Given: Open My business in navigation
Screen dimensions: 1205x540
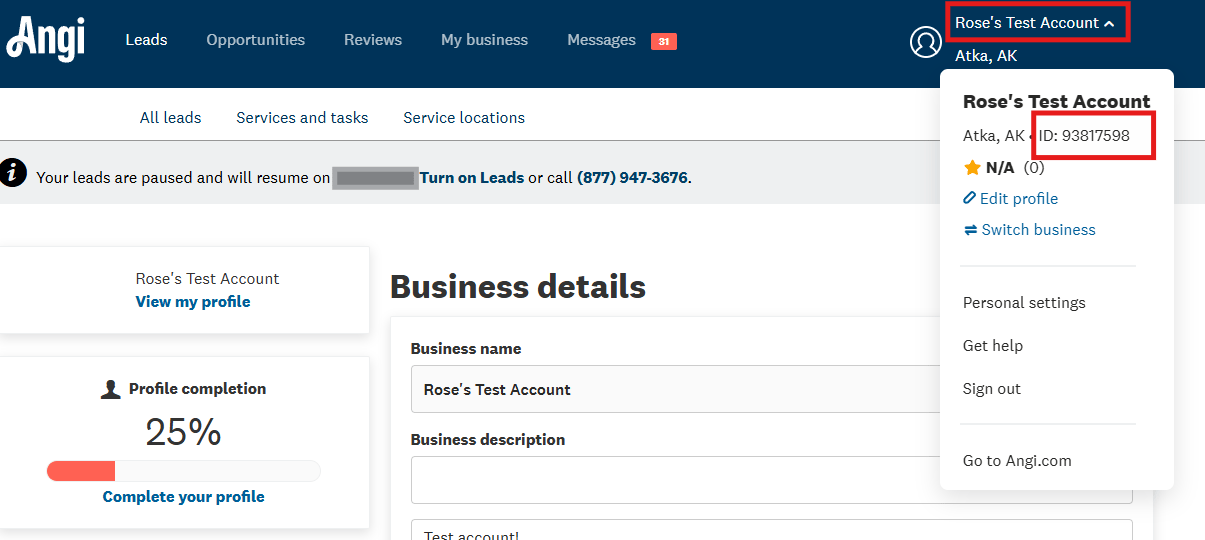Looking at the screenshot, I should [484, 40].
